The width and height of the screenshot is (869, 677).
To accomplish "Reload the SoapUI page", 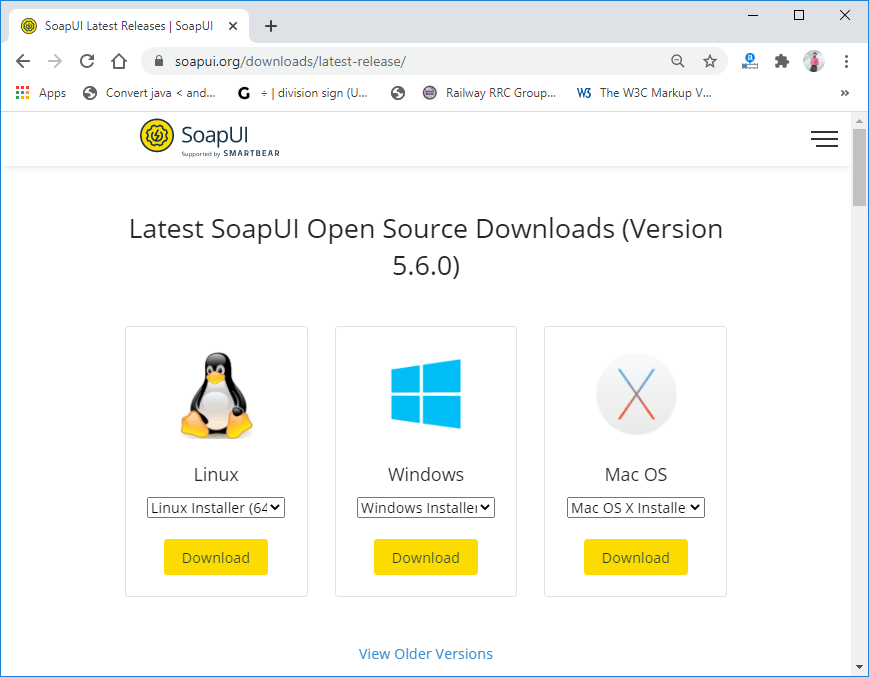I will 87,61.
